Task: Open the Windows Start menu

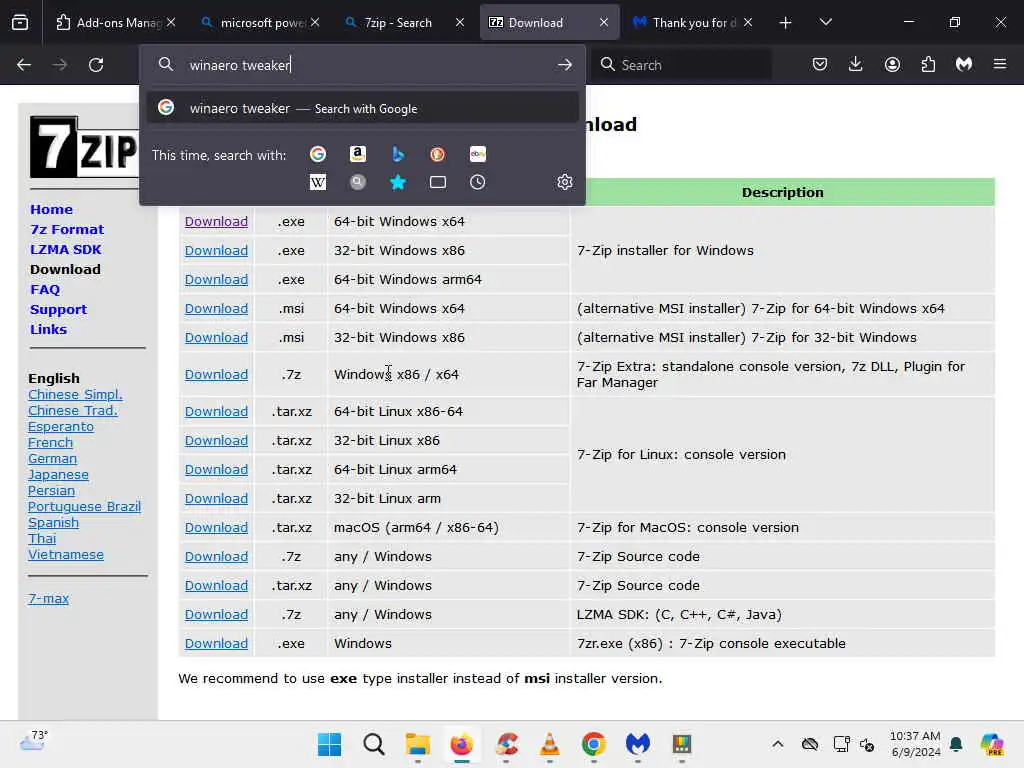Action: pyautogui.click(x=330, y=744)
